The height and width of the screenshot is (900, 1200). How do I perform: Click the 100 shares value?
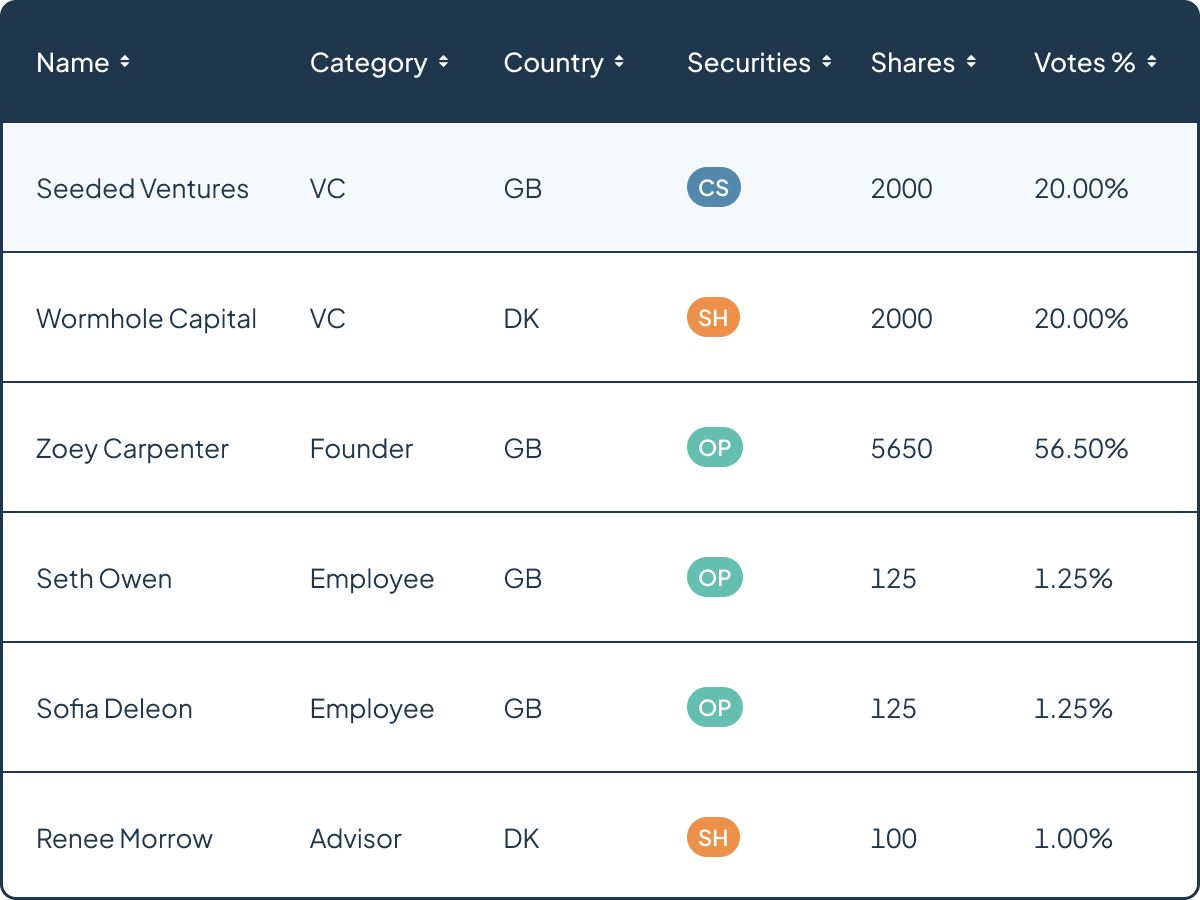tap(894, 839)
